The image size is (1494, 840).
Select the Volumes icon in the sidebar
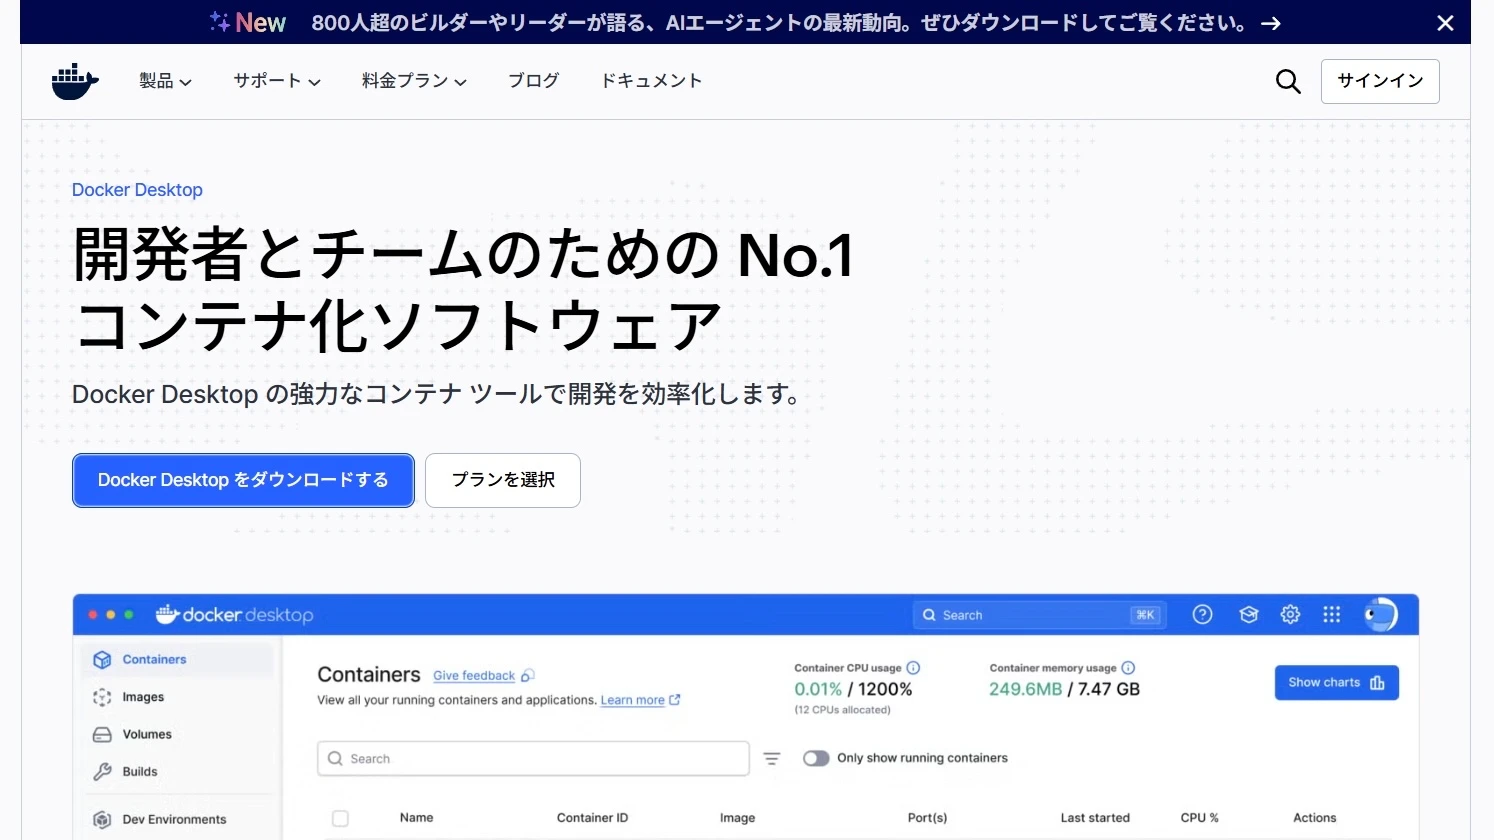pyautogui.click(x=102, y=735)
